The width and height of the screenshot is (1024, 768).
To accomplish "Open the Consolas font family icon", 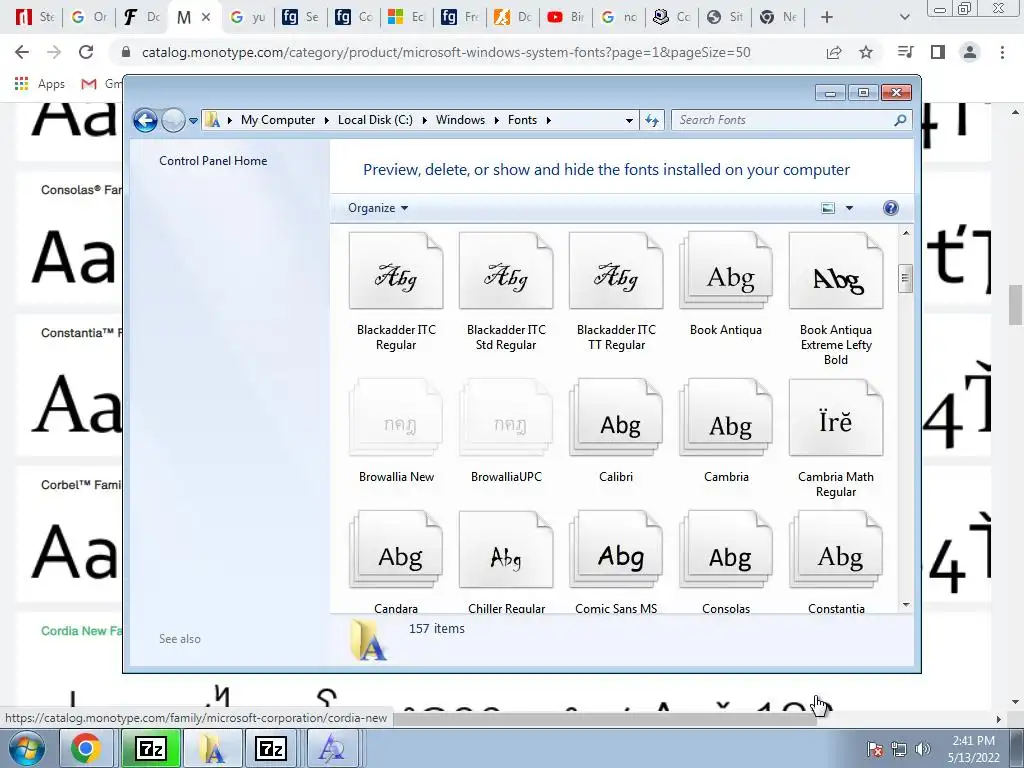I will click(726, 550).
